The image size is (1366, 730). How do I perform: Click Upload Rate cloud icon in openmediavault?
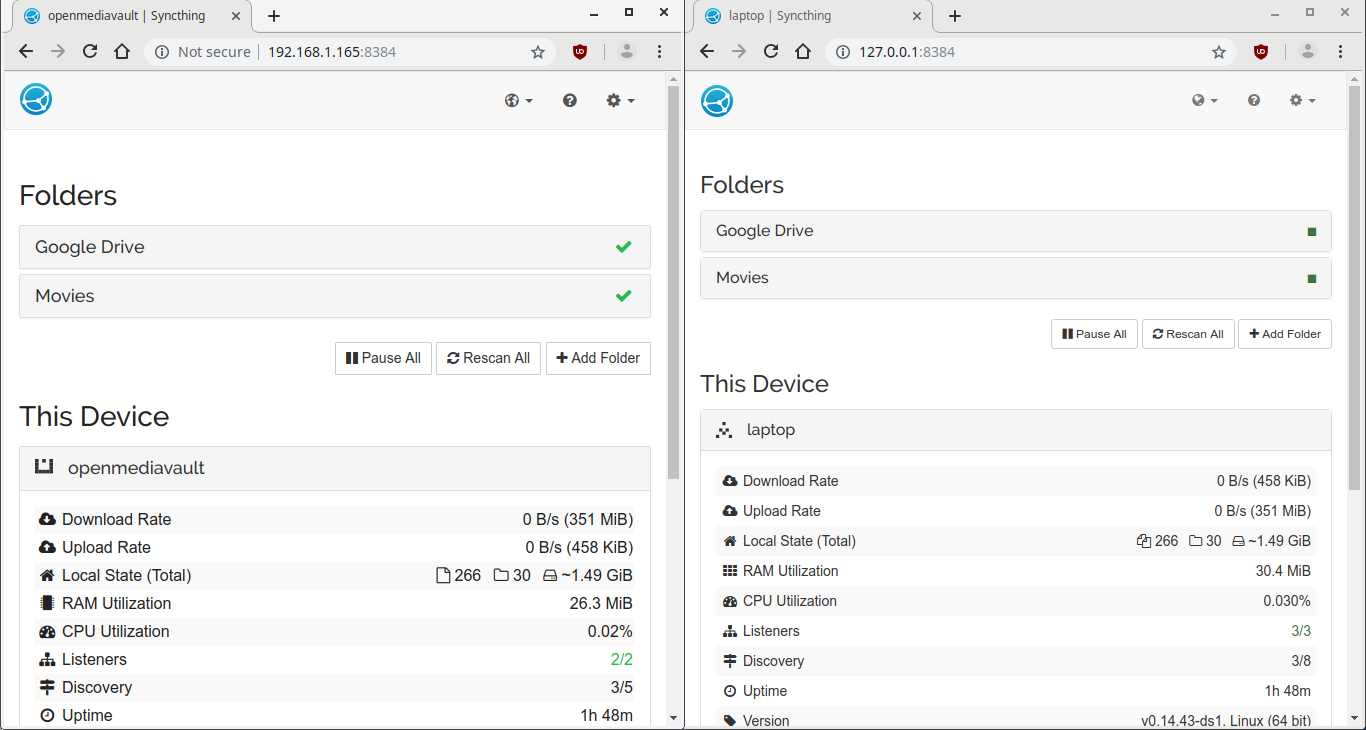click(47, 547)
